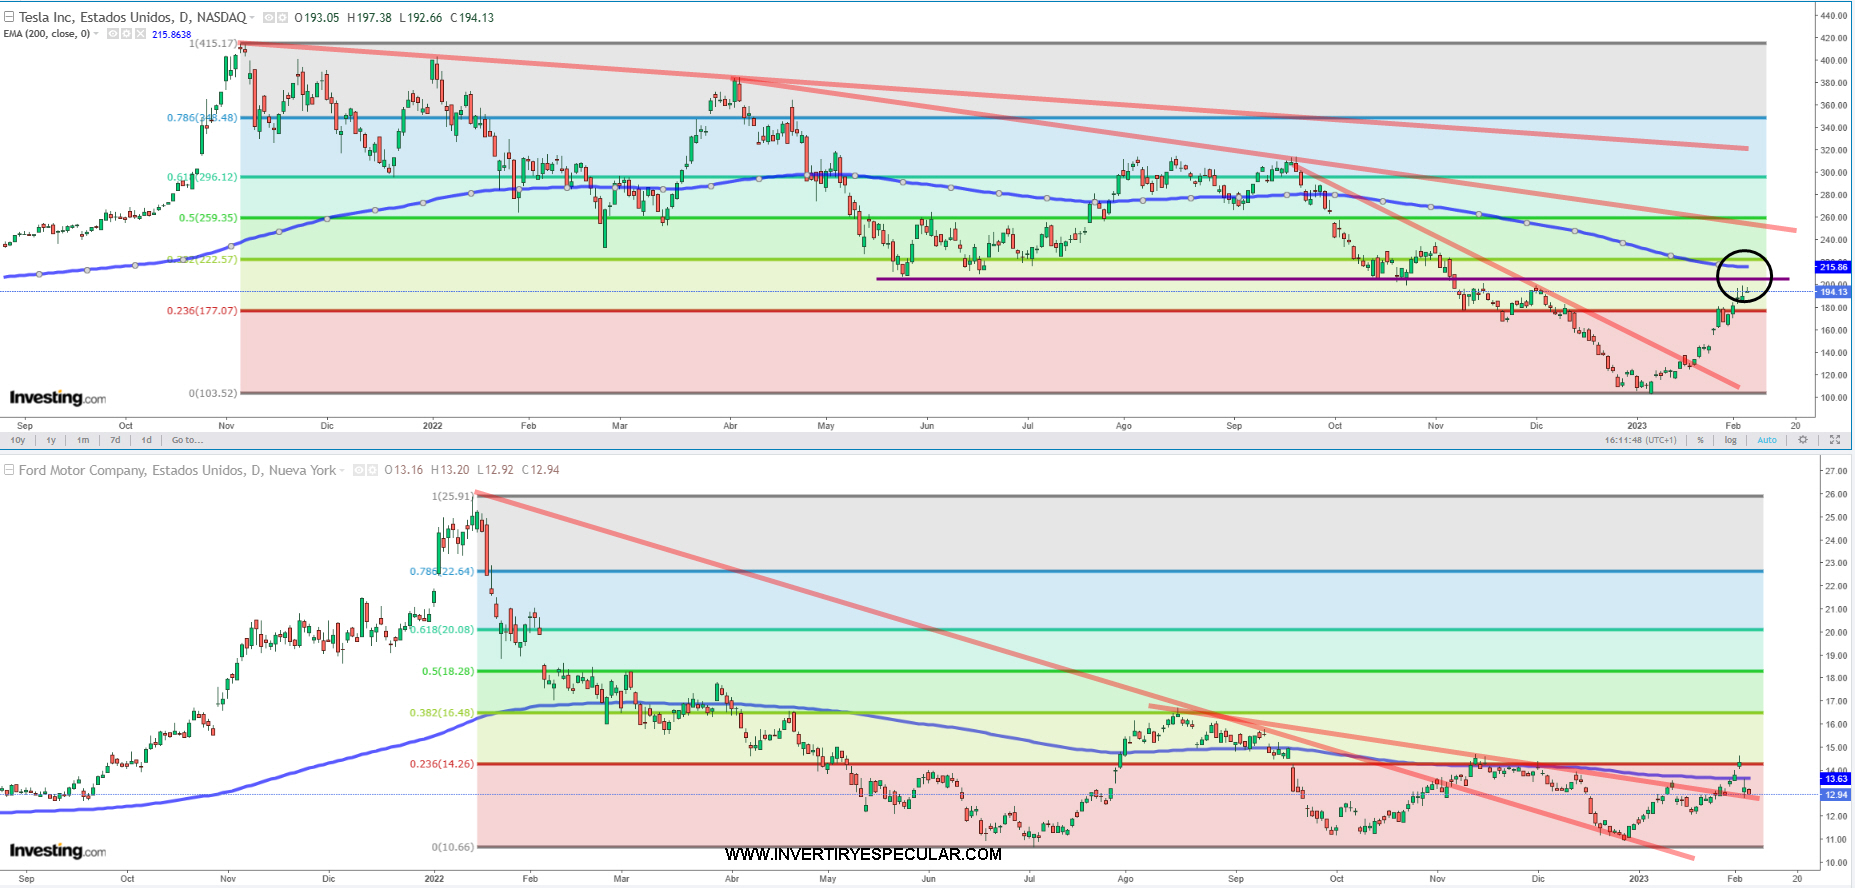
Task: Hide the EMA 200 indicator
Action: coord(112,34)
